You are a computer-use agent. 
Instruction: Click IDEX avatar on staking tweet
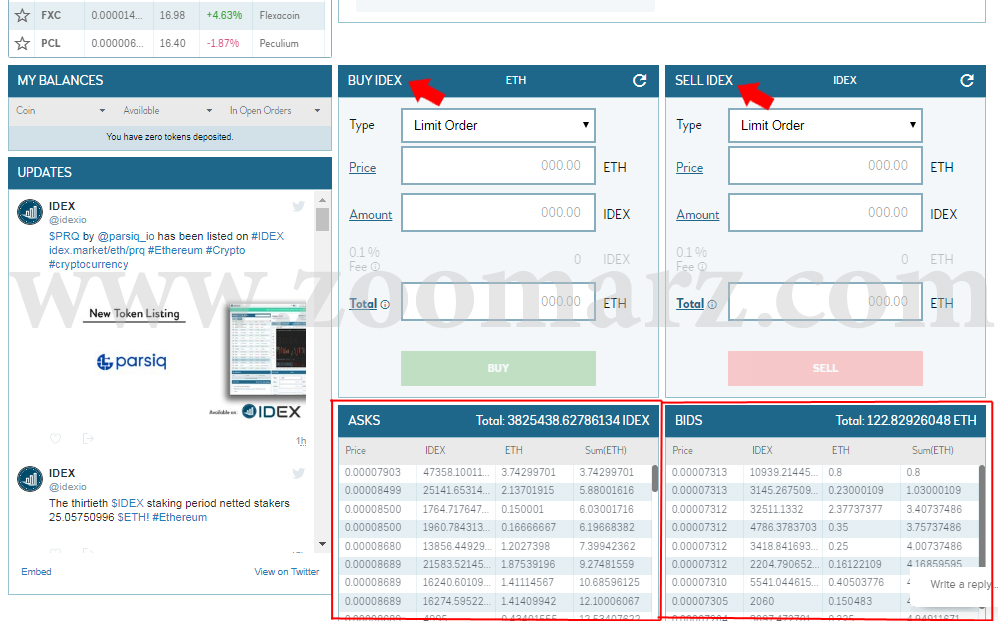click(30, 479)
